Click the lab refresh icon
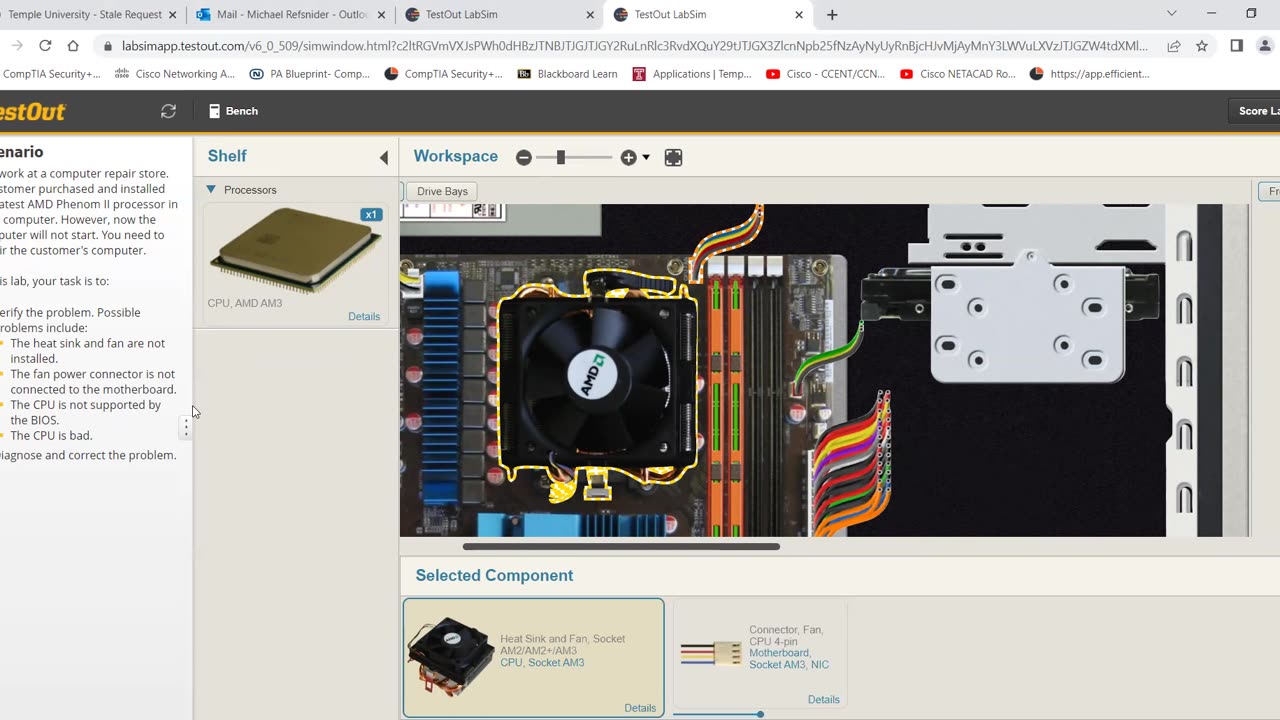1280x720 pixels. 168,111
